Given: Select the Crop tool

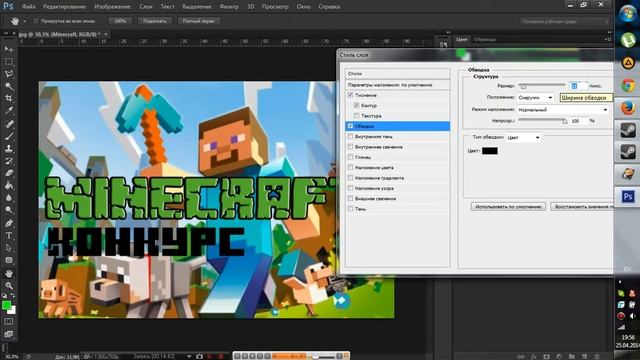Looking at the screenshot, I should click(x=9, y=98).
